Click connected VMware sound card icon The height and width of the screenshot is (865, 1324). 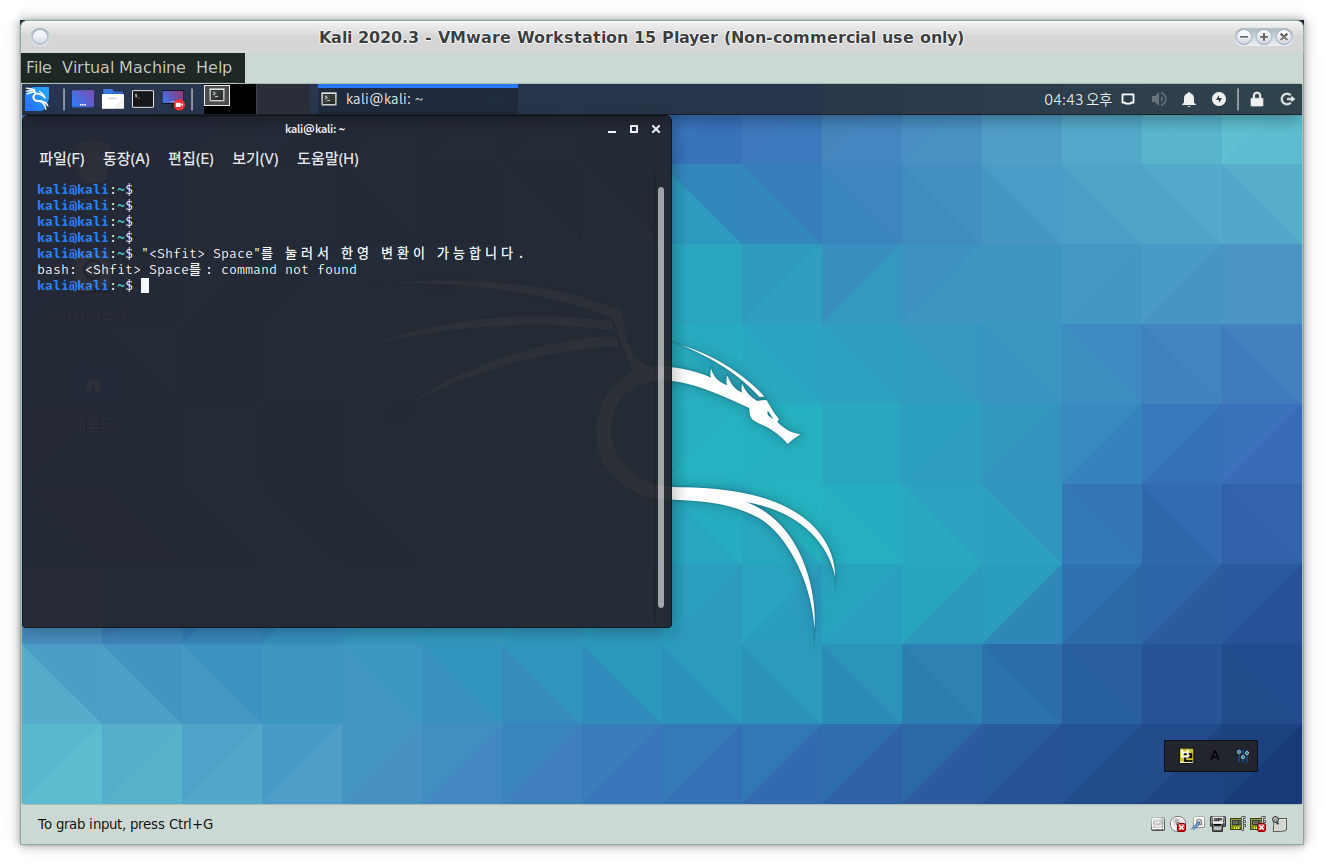point(1238,825)
